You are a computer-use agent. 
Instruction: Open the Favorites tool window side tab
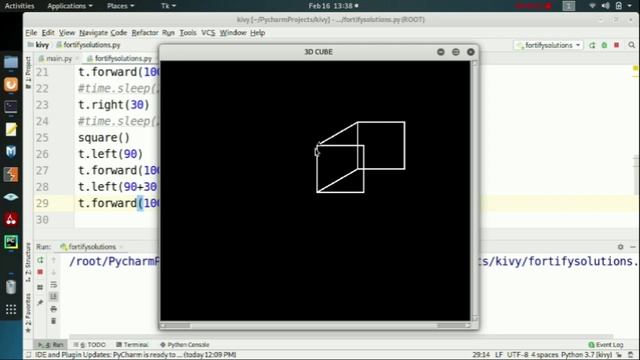click(x=28, y=313)
